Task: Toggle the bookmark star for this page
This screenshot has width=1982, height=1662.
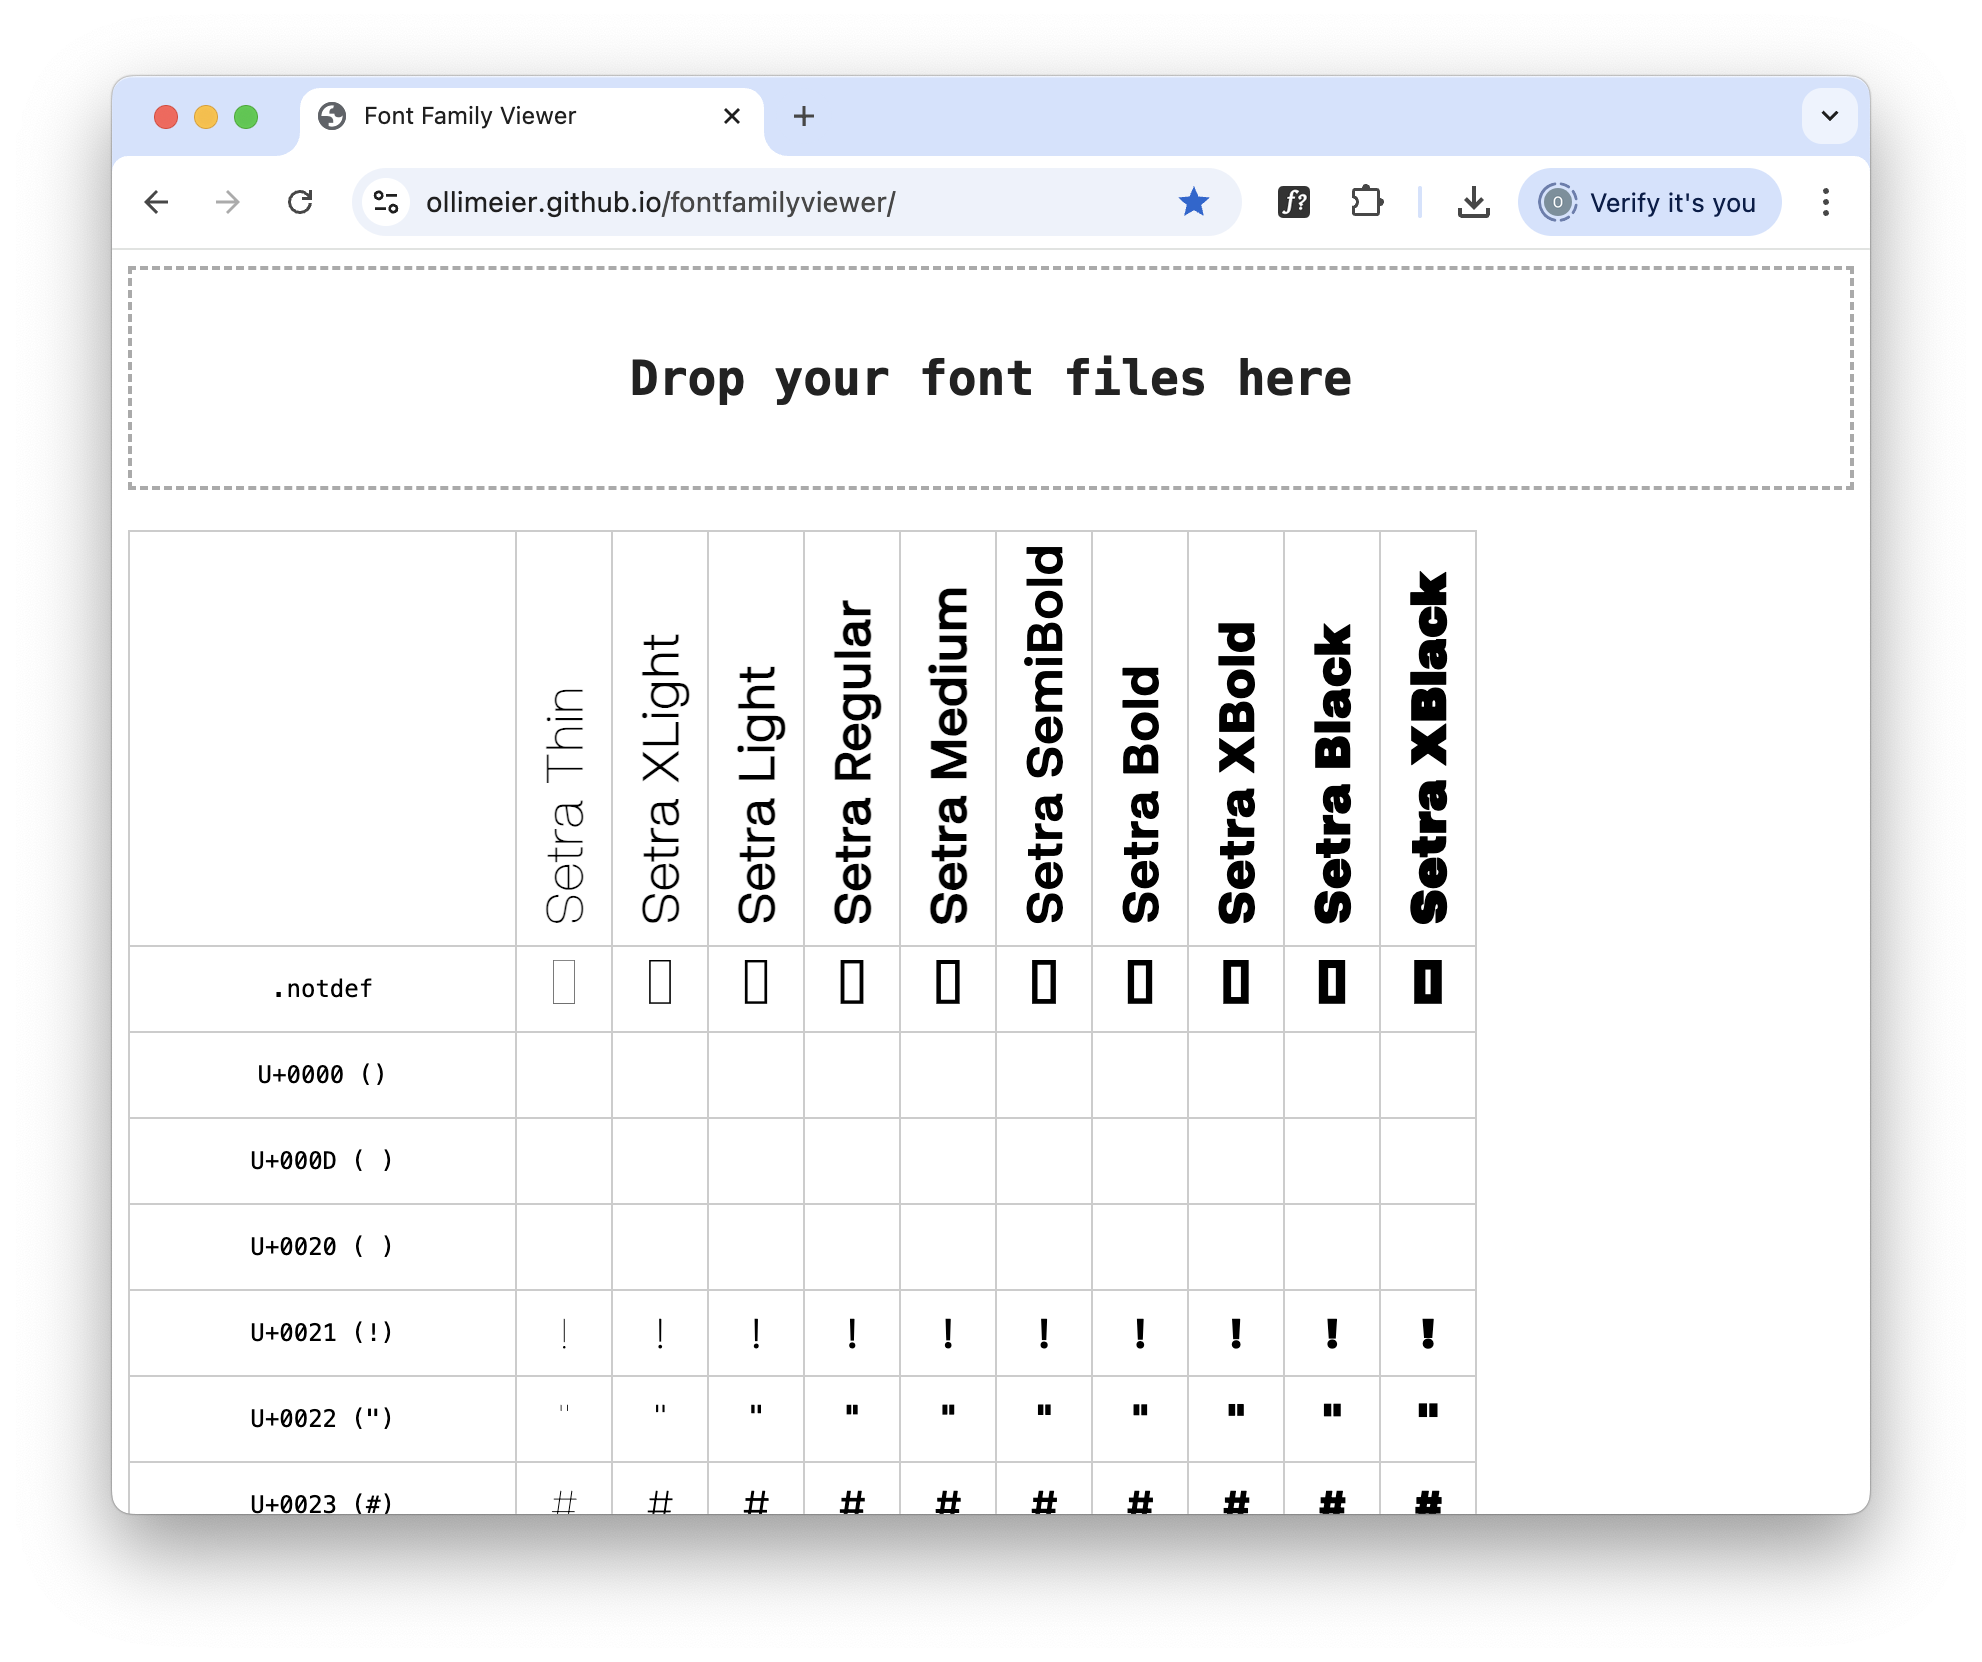Action: click(1193, 202)
